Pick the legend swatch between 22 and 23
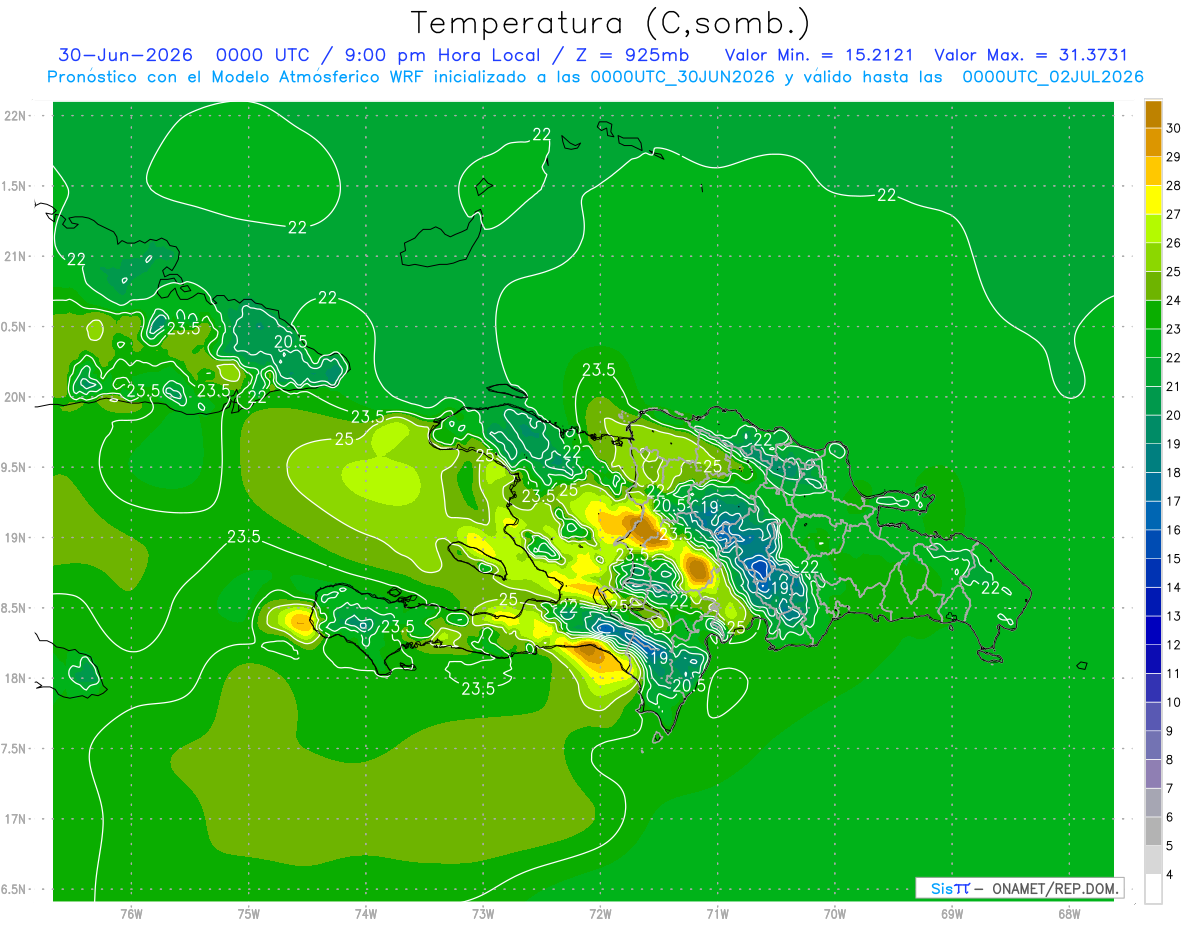This screenshot has width=1200, height=927. click(1153, 344)
